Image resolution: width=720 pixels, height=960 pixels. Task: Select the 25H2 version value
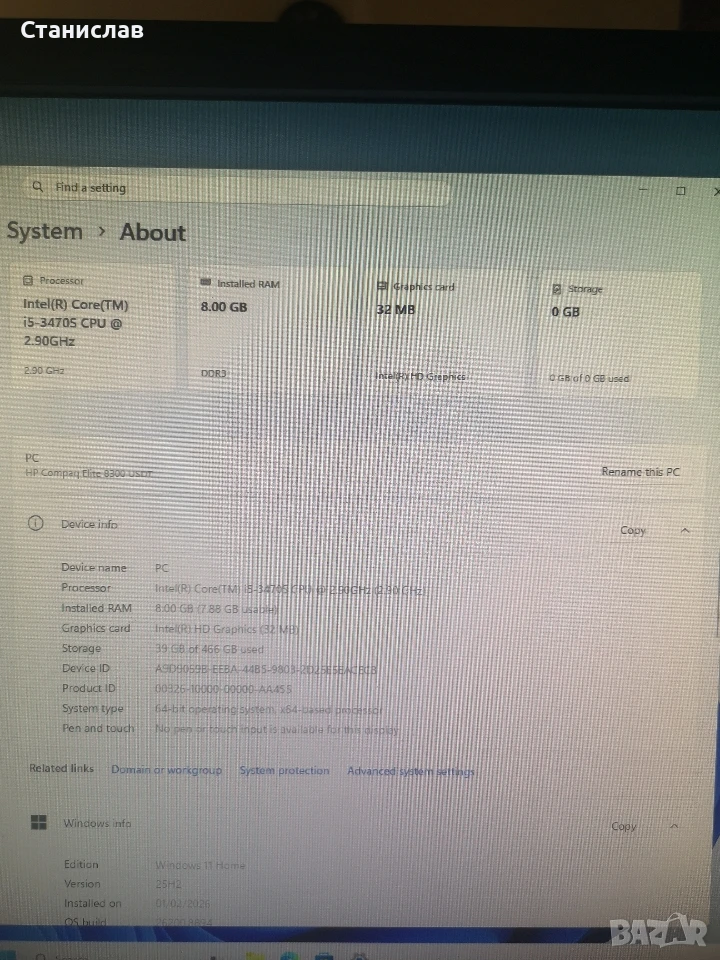(168, 884)
